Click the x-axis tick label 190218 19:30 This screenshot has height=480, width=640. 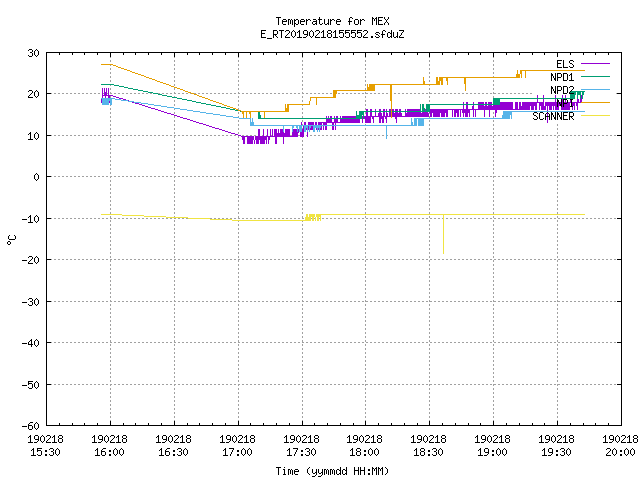[557, 446]
